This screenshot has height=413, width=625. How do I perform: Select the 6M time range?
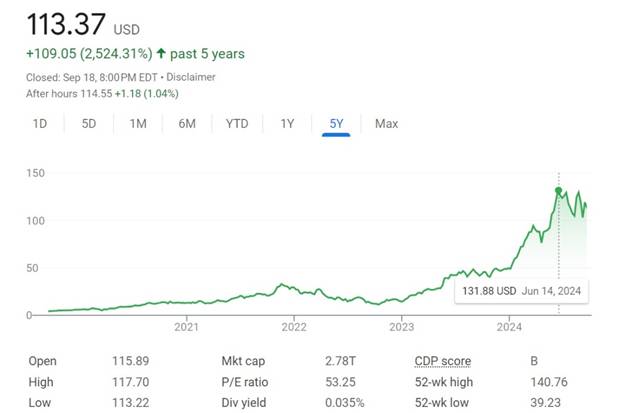187,124
